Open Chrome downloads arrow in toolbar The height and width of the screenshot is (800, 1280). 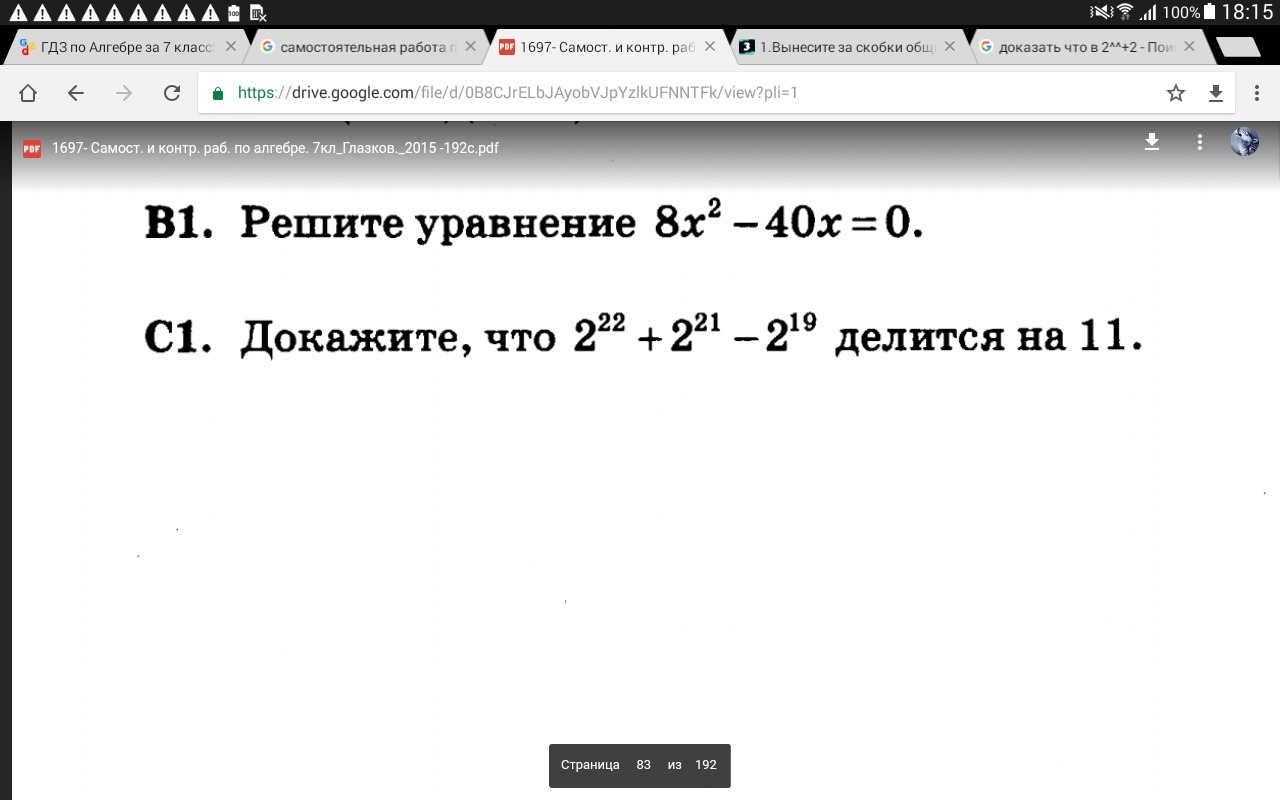coord(1216,93)
